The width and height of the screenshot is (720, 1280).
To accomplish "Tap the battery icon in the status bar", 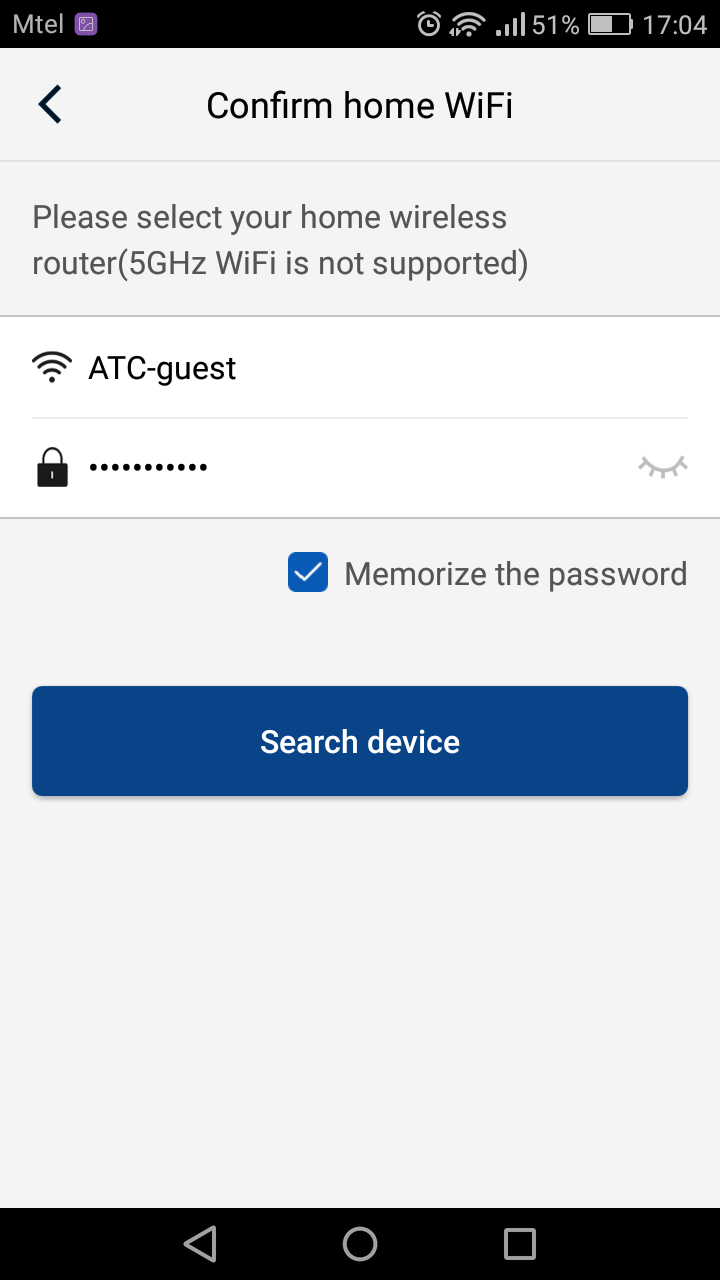I will point(610,24).
